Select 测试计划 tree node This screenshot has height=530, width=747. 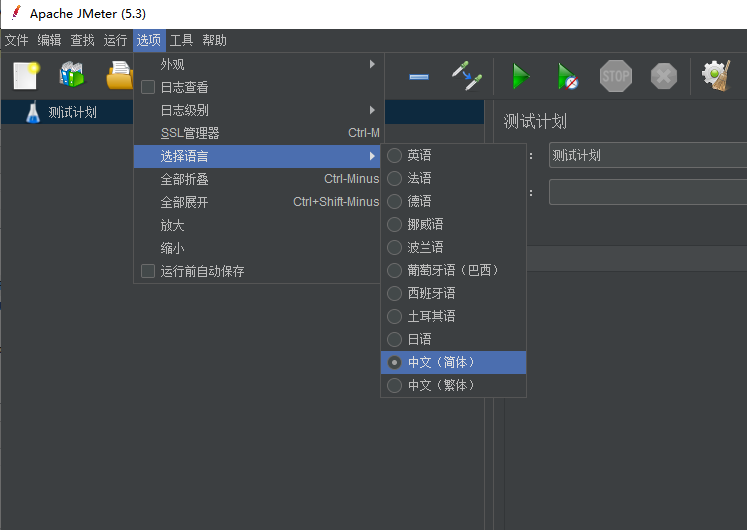tap(72, 112)
